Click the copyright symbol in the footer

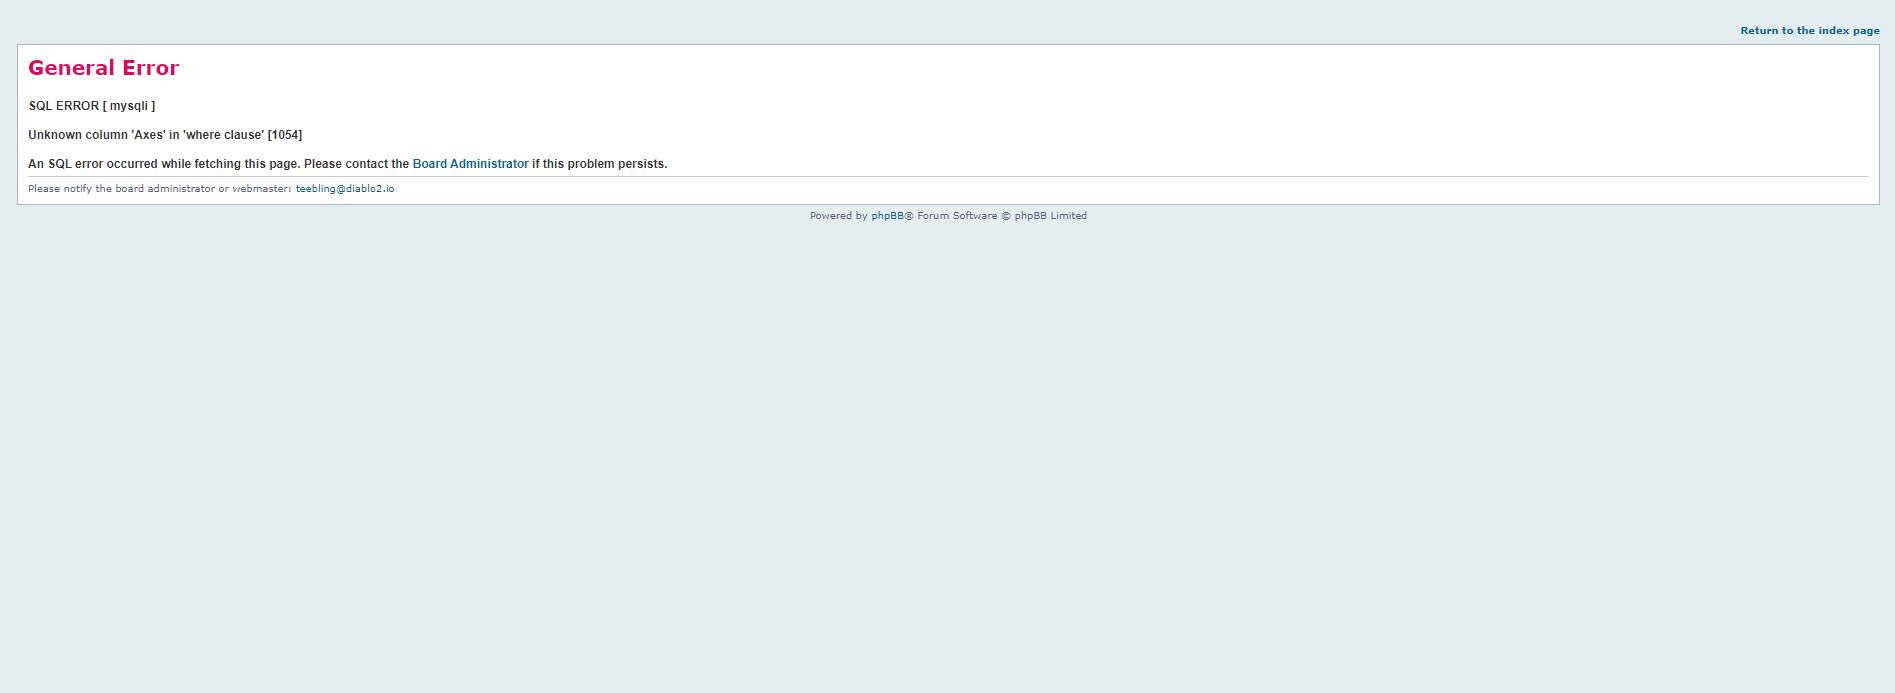(x=1006, y=216)
